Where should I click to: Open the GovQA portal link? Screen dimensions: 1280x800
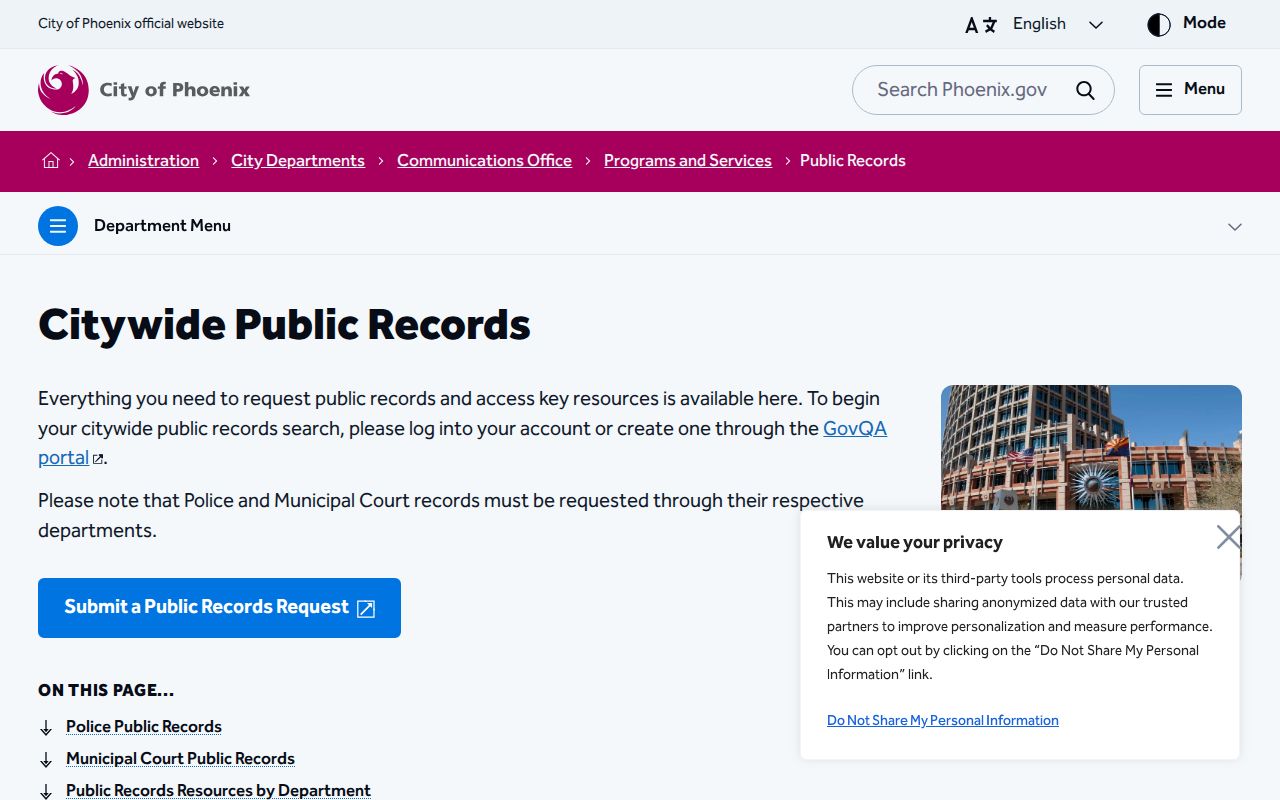click(x=855, y=428)
